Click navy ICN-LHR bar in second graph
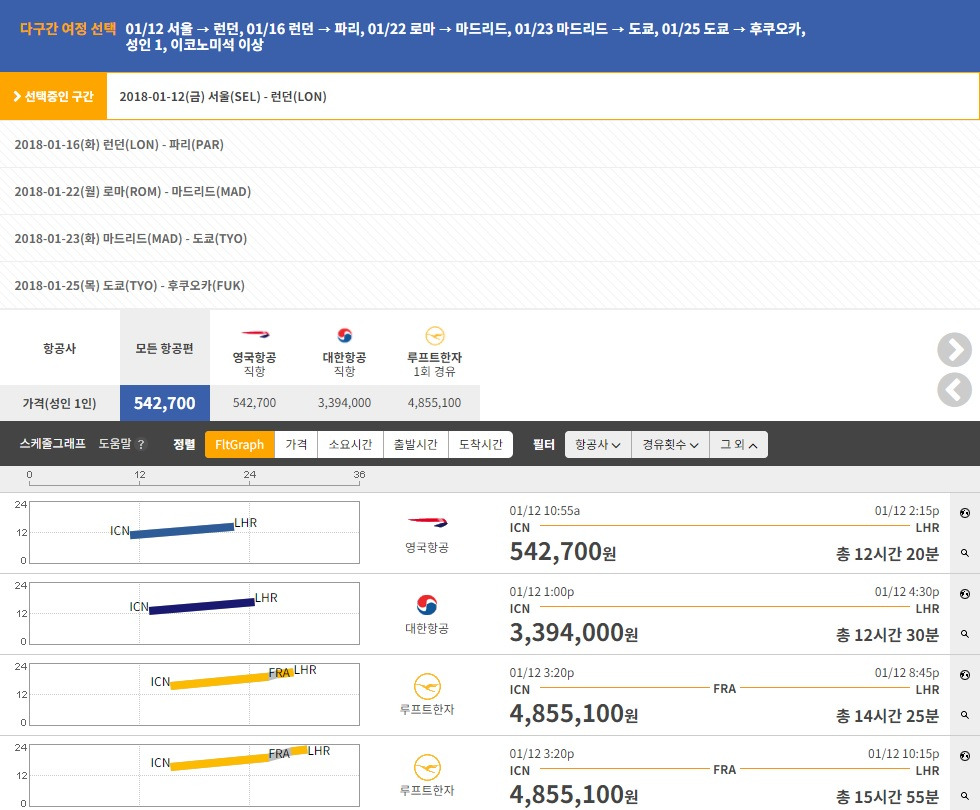The image size is (980, 810). (x=202, y=606)
